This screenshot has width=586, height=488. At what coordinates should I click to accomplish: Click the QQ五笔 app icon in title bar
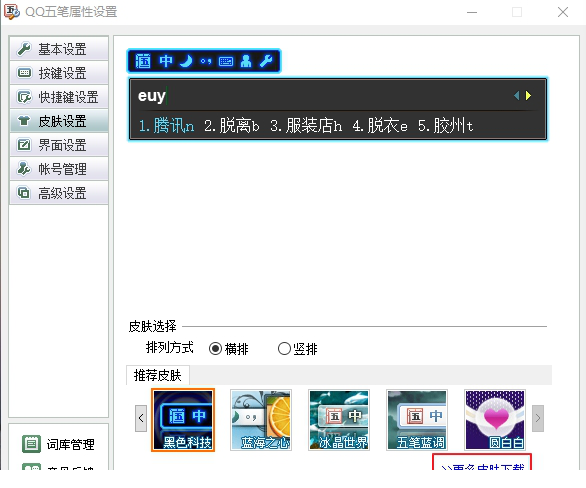click(x=12, y=12)
